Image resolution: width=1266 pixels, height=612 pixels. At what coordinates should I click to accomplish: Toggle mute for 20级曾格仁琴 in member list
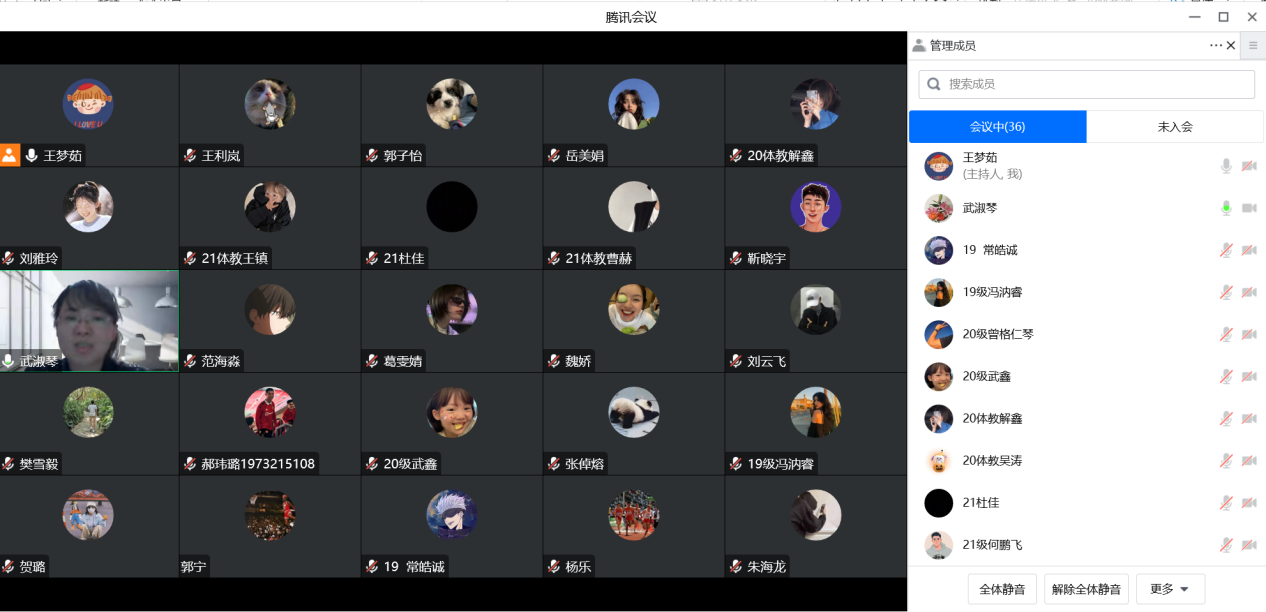(x=1226, y=334)
